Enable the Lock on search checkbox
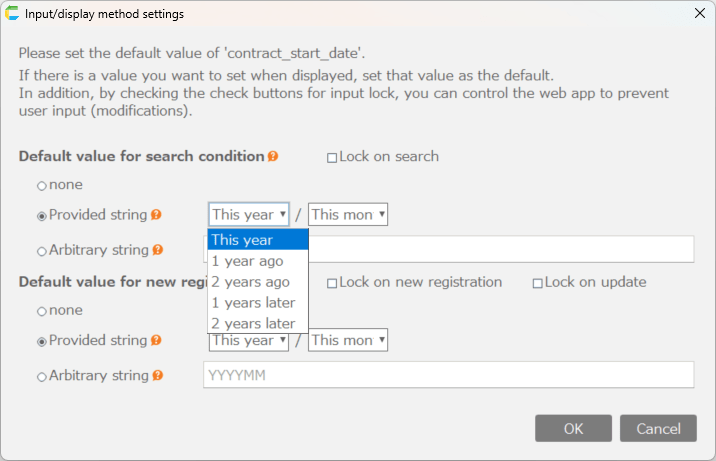Viewport: 716px width, 461px height. pyautogui.click(x=332, y=158)
